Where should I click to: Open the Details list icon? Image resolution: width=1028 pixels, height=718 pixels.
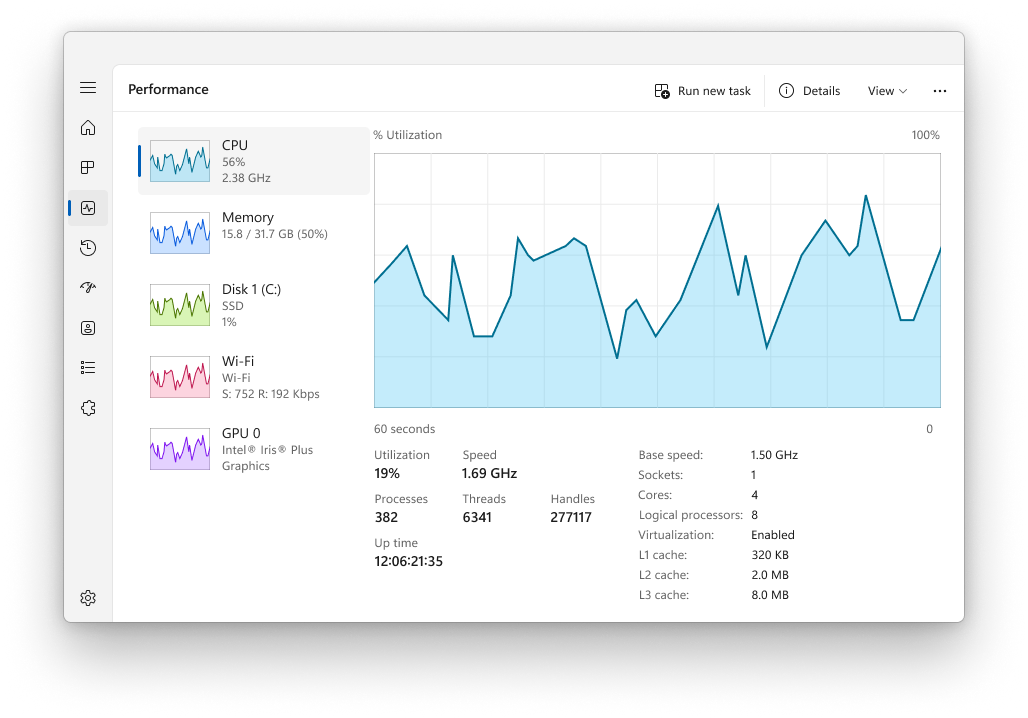tap(88, 367)
